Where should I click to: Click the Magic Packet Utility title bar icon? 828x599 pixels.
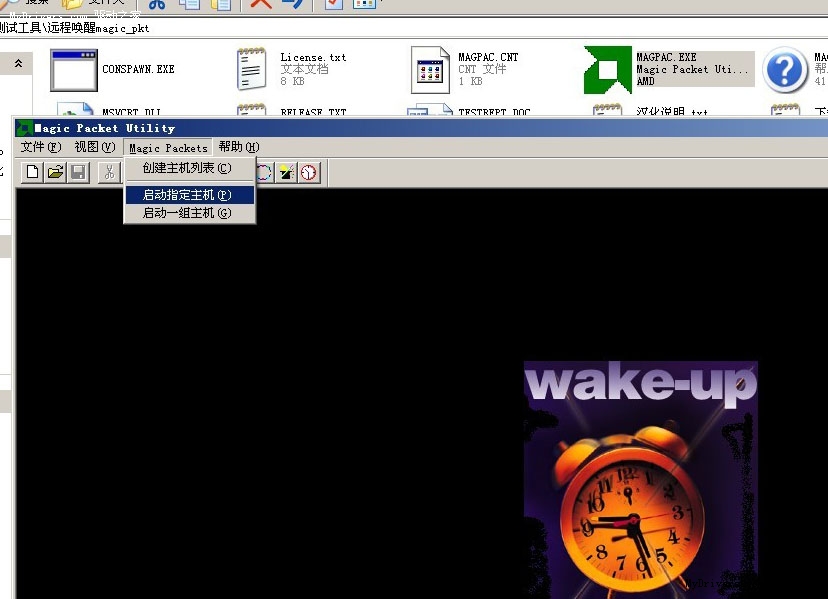(24, 128)
